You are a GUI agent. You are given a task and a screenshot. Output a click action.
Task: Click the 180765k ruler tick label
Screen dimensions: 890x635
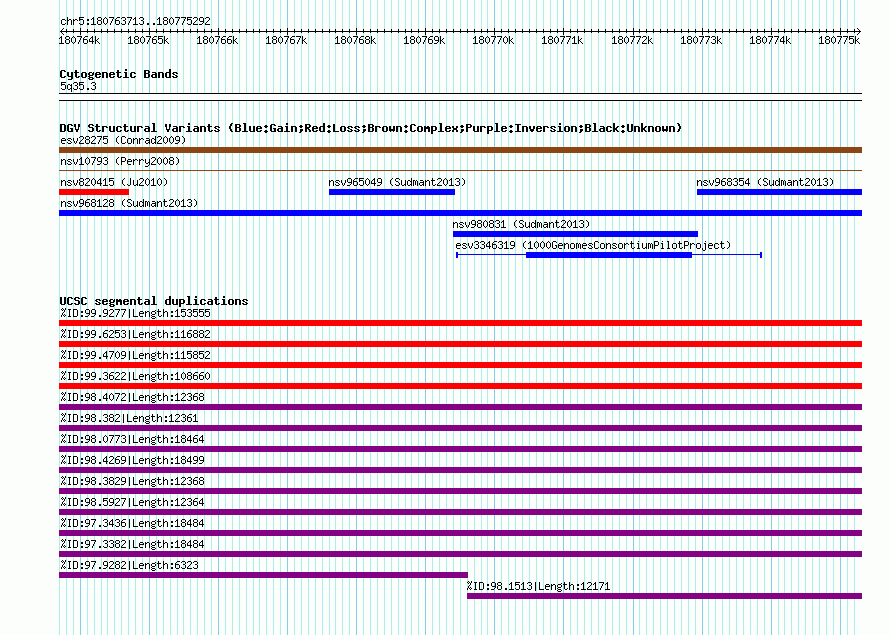click(x=148, y=40)
